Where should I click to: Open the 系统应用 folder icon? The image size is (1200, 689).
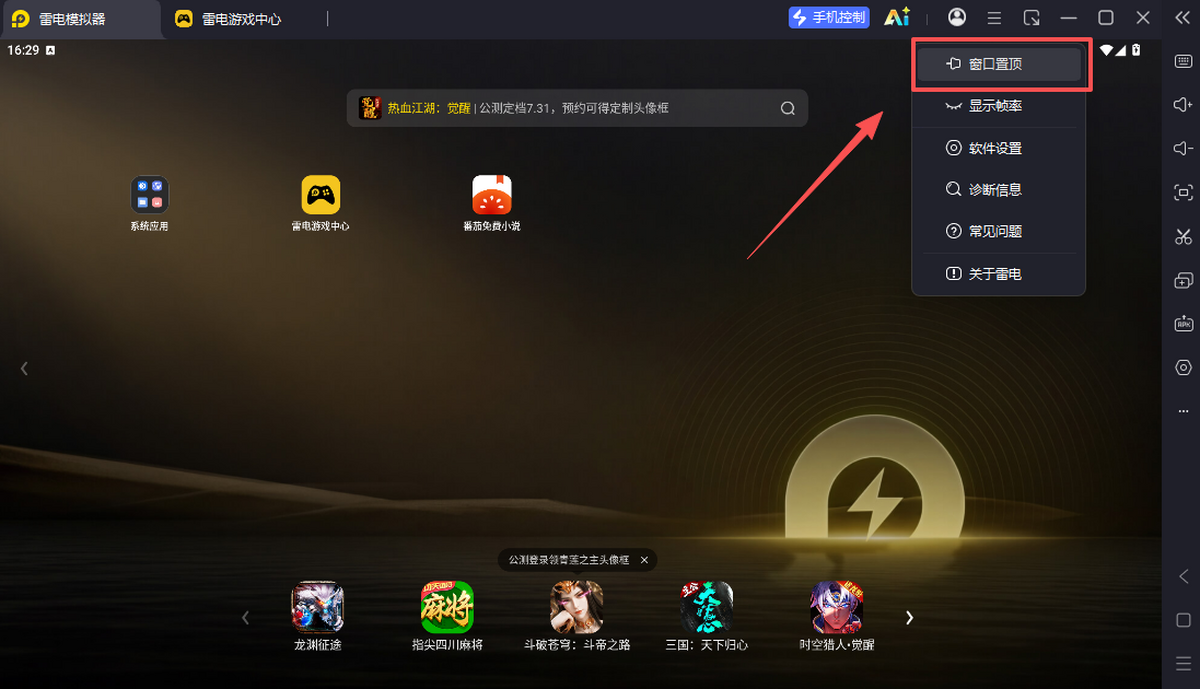coord(149,194)
